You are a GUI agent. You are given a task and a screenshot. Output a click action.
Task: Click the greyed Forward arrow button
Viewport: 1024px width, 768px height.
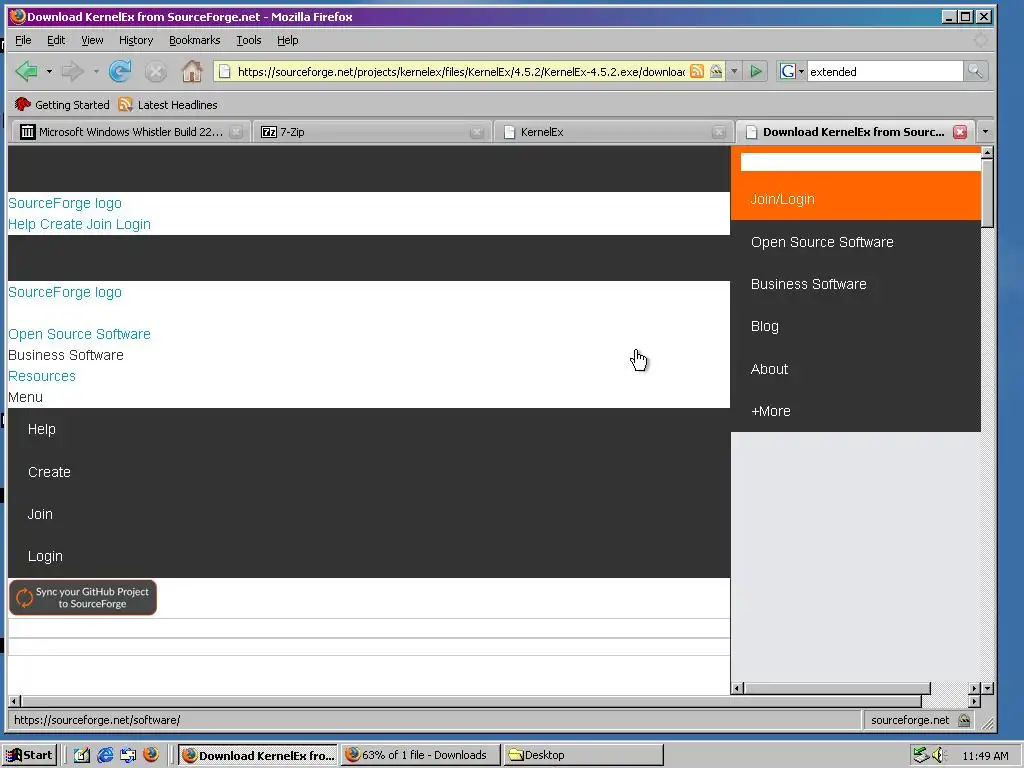72,71
